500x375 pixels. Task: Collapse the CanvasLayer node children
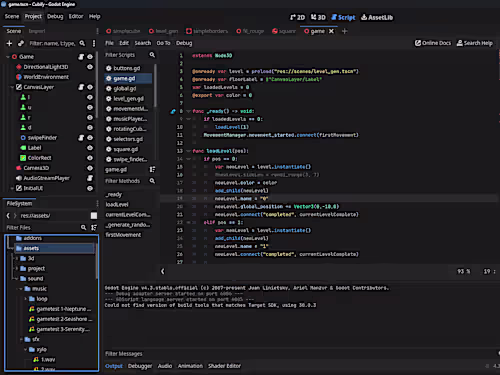12,87
